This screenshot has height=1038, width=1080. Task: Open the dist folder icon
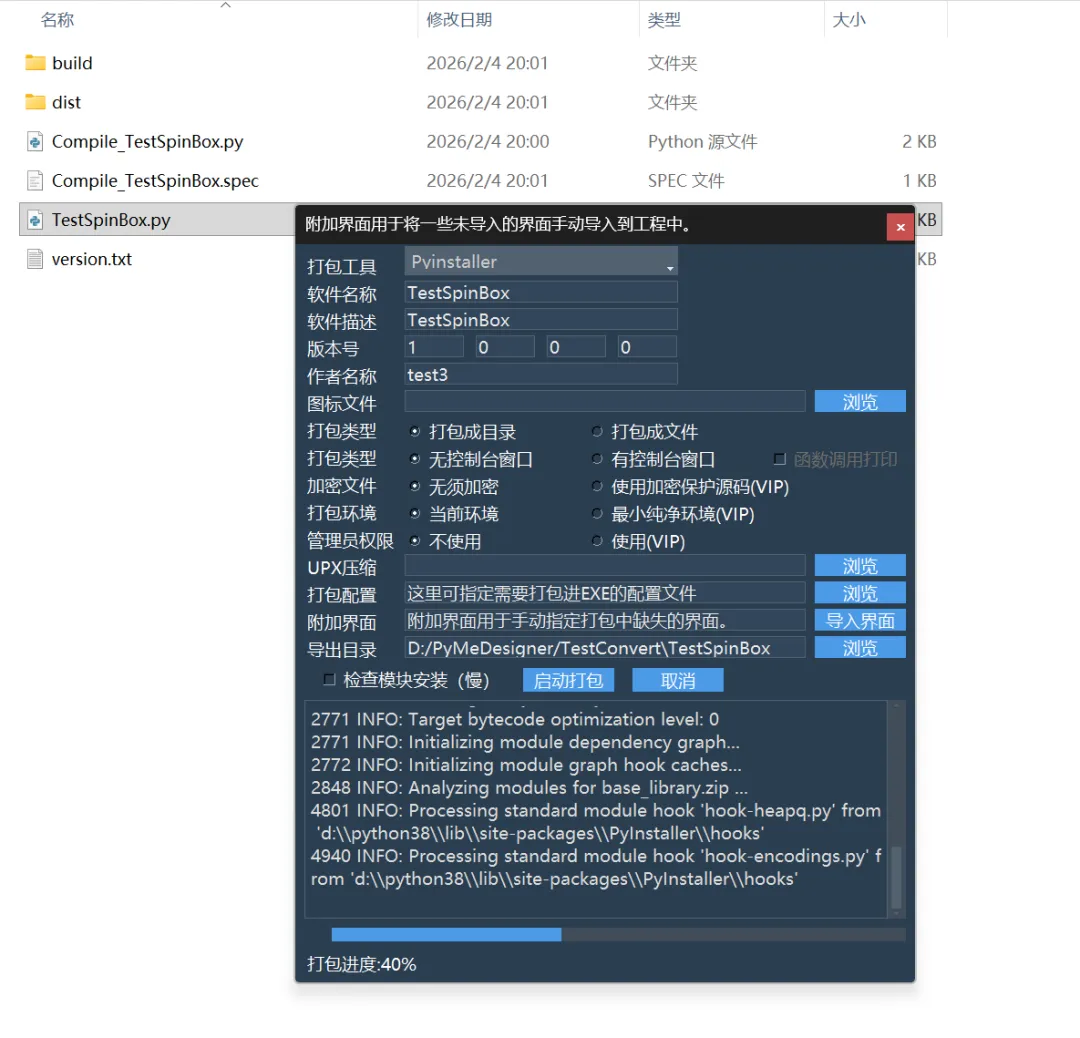click(35, 102)
